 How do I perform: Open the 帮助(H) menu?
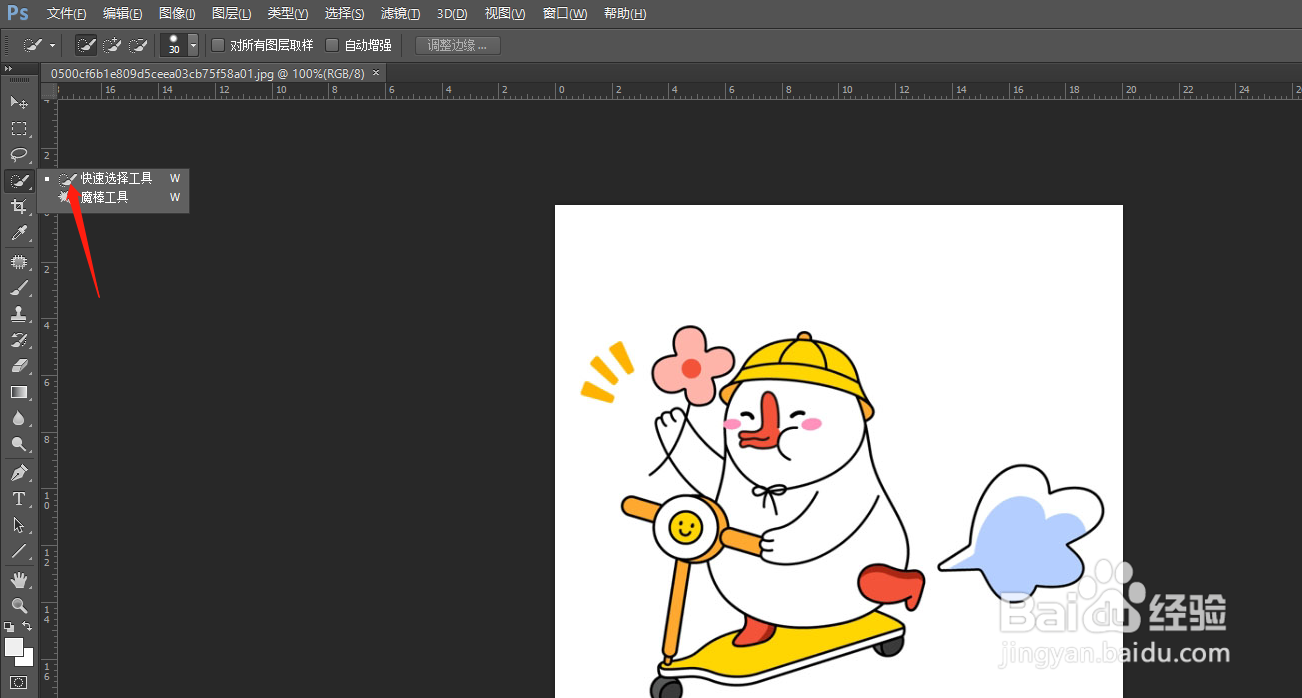click(625, 14)
